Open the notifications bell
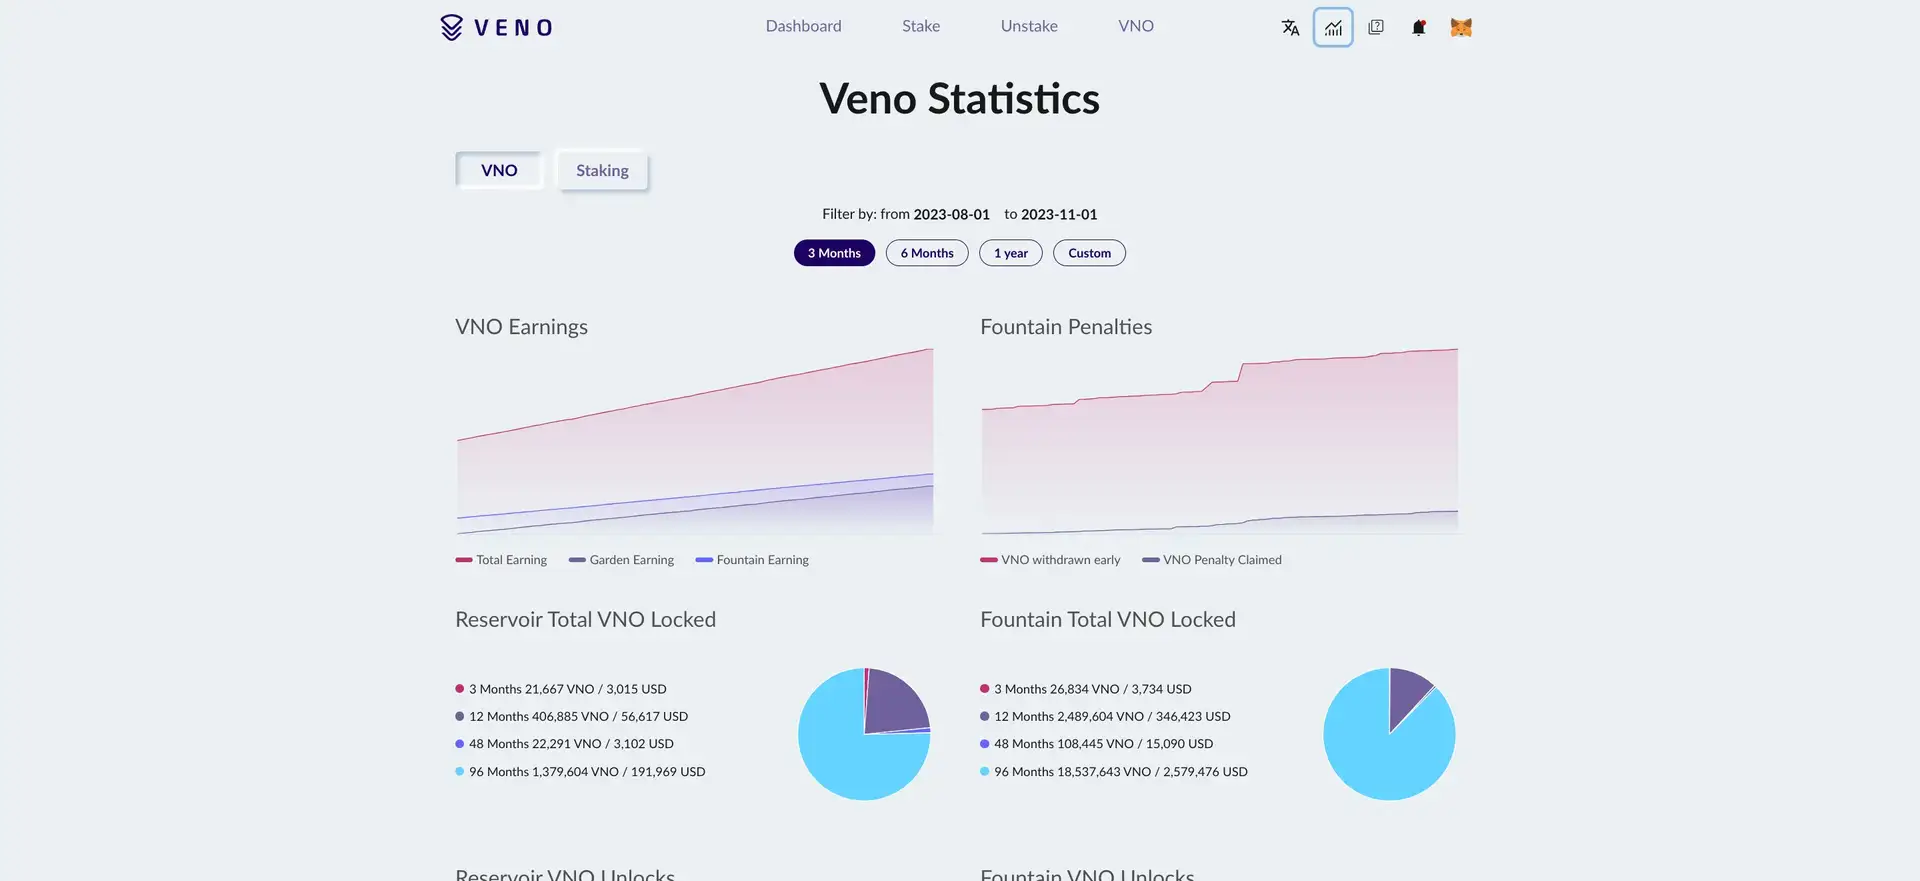This screenshot has width=1920, height=881. tap(1418, 28)
